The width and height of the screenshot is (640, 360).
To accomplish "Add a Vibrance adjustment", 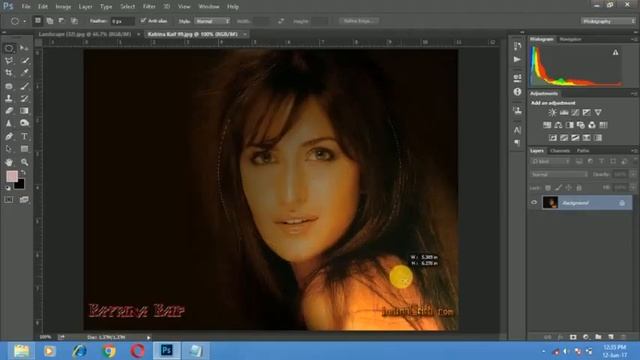I will (x=598, y=112).
